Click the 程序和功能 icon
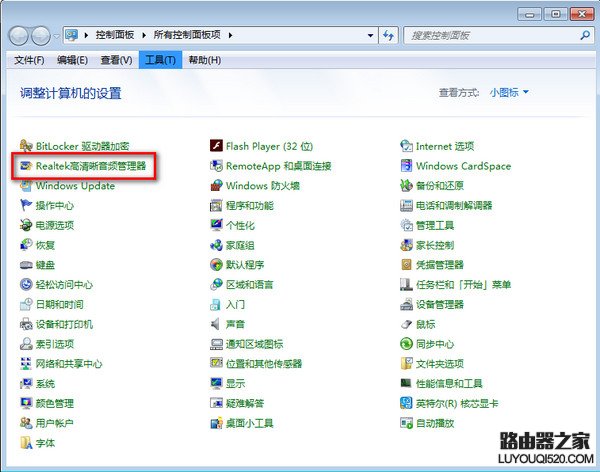The height and width of the screenshot is (472, 600). pyautogui.click(x=216, y=206)
